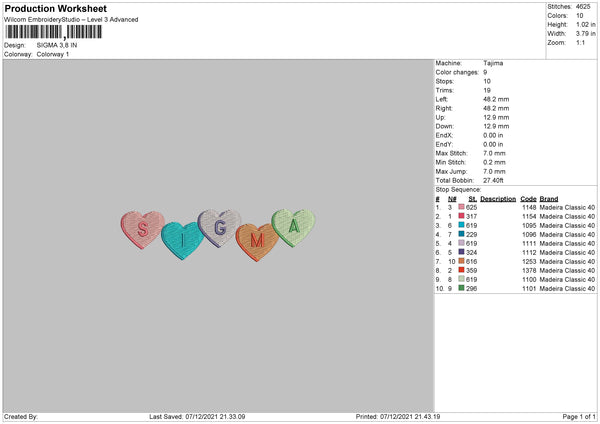The height and width of the screenshot is (424, 600).
Task: Click the green heart with letter A
Action: point(293,227)
